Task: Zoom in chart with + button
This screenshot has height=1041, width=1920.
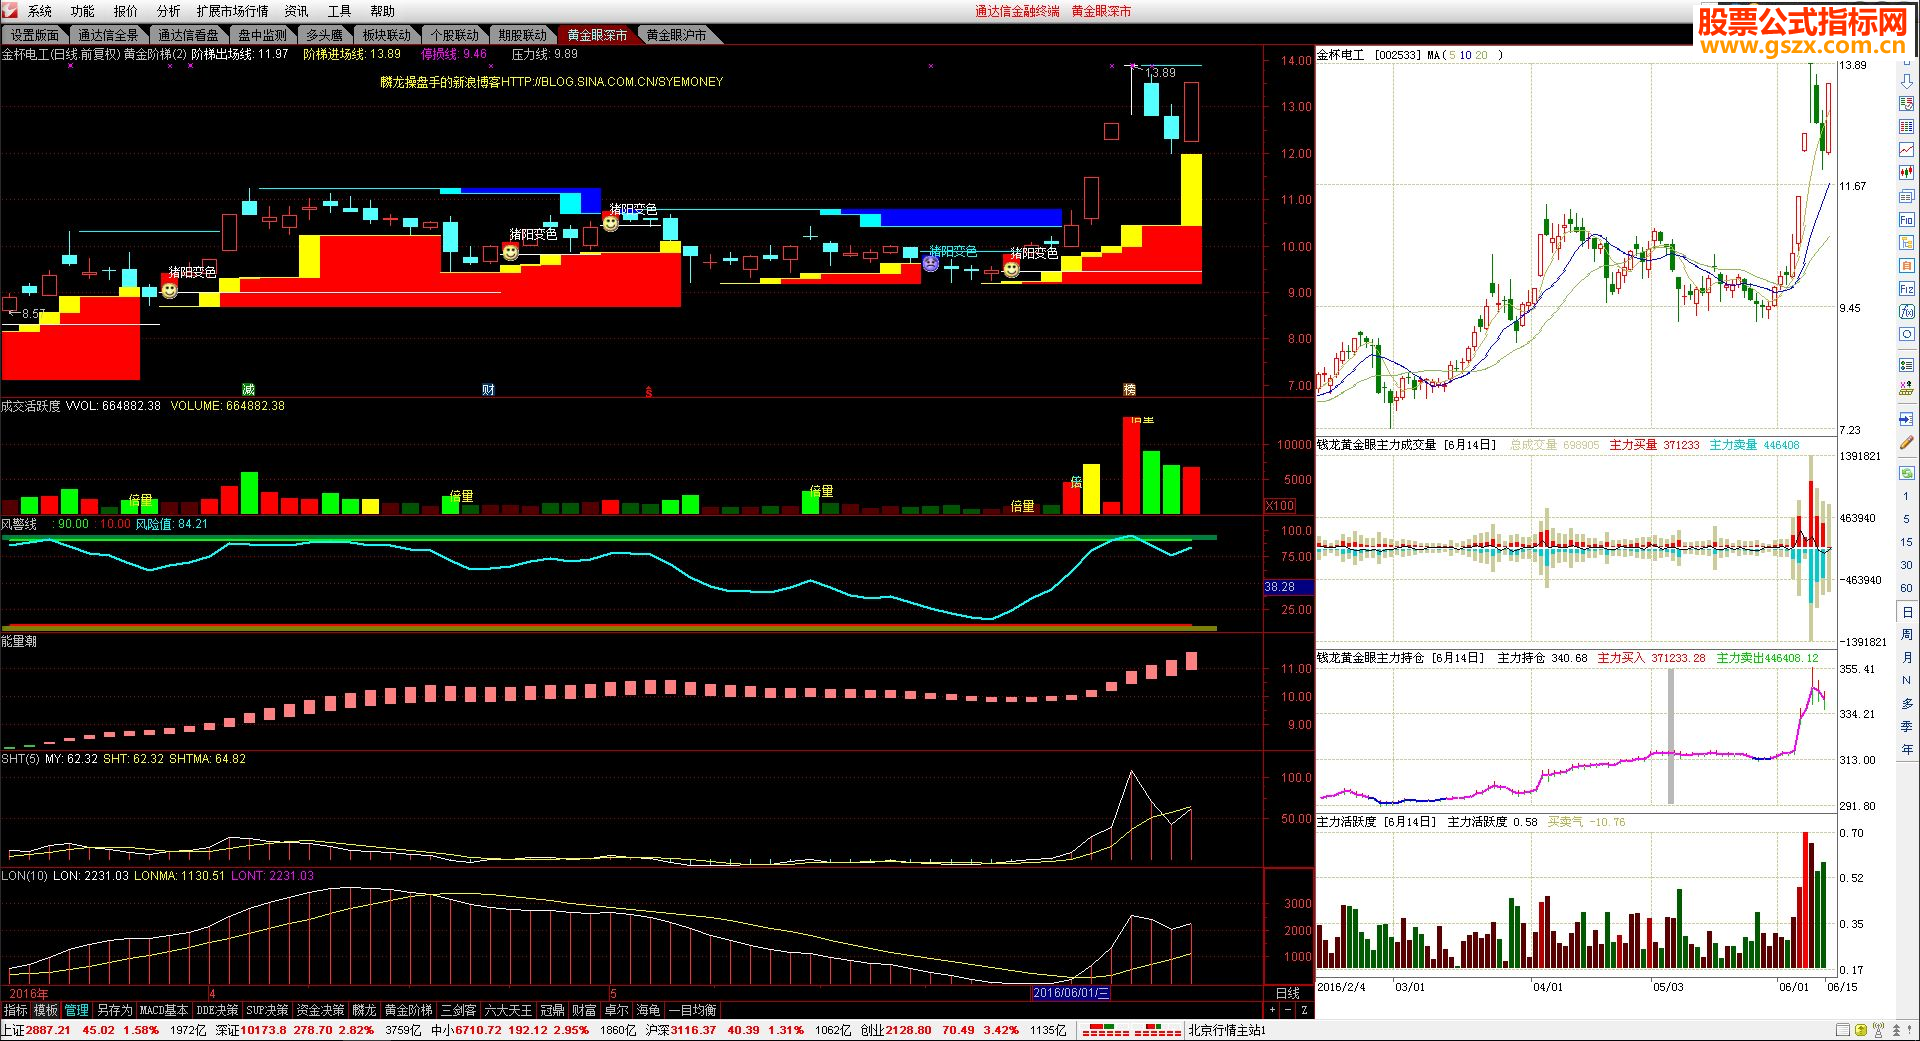Action: 1272,1010
